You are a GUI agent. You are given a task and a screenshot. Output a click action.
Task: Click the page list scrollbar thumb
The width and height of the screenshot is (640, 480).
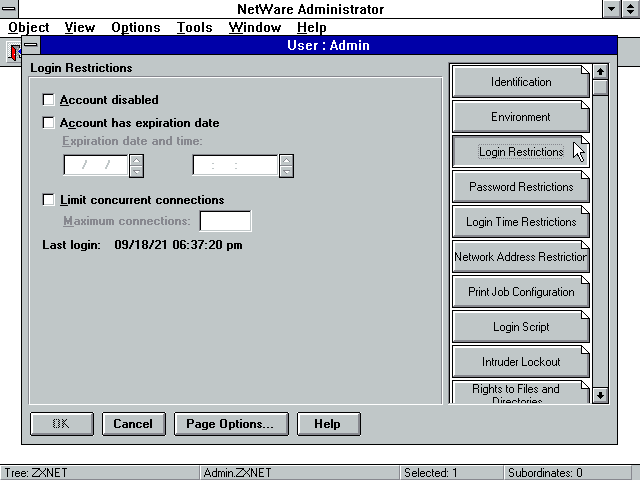point(600,87)
